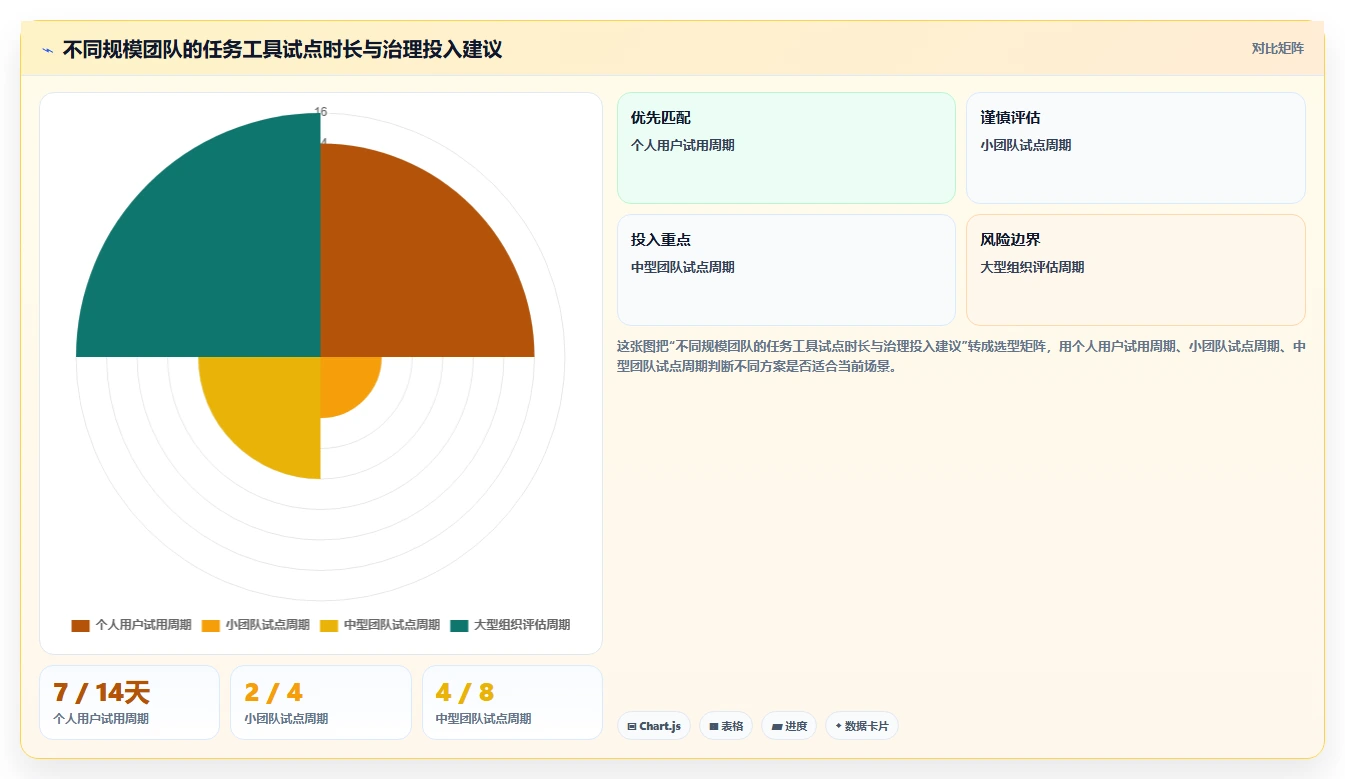Click the 表格 tag
Screen dimensions: 1345x779
[726, 726]
